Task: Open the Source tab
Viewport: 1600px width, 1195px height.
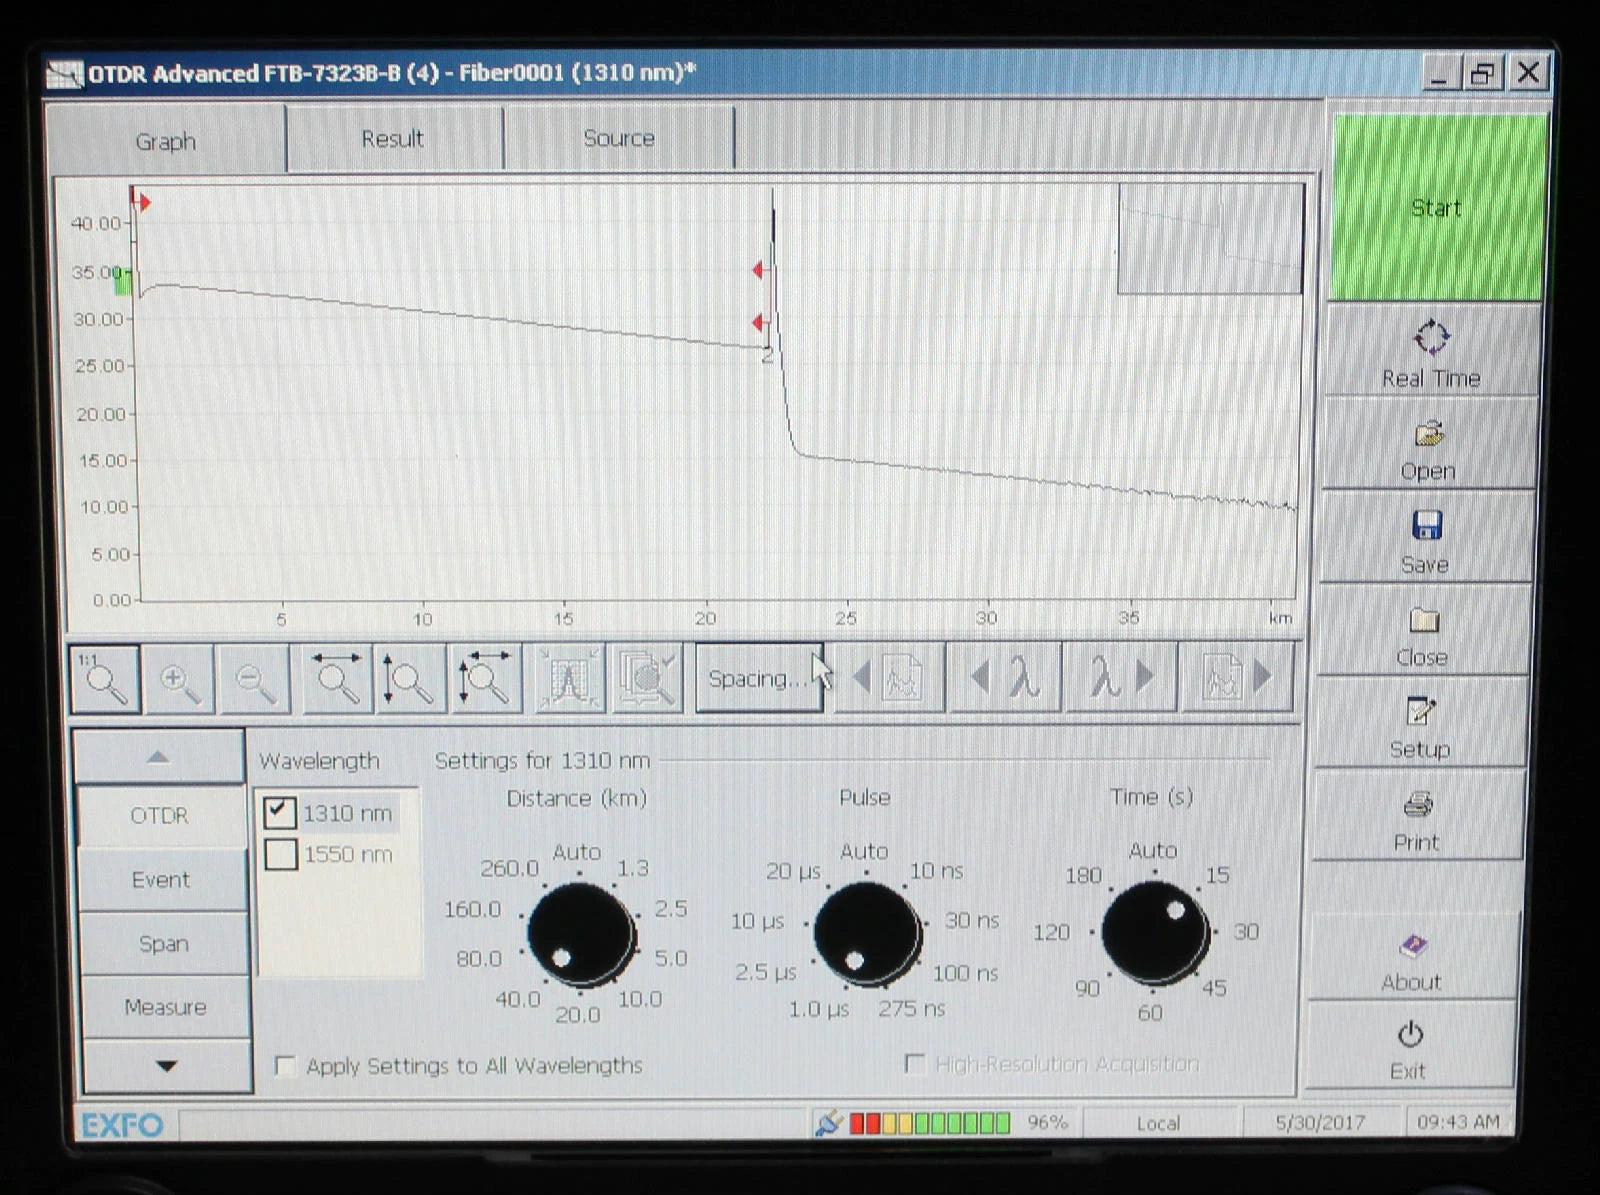Action: [x=619, y=138]
